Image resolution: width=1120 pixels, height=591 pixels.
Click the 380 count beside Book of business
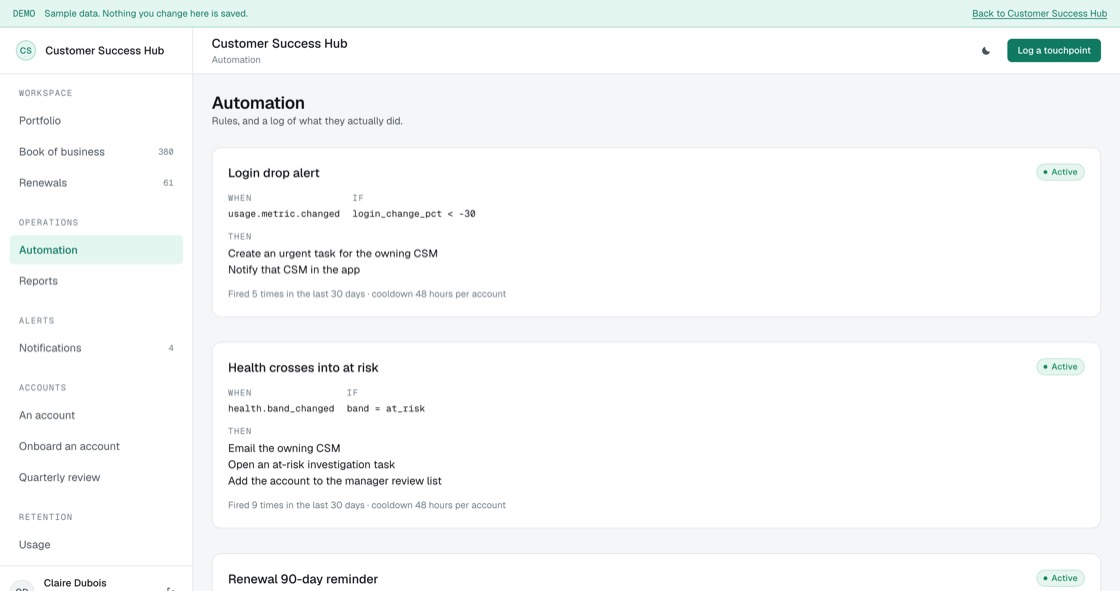coord(166,152)
